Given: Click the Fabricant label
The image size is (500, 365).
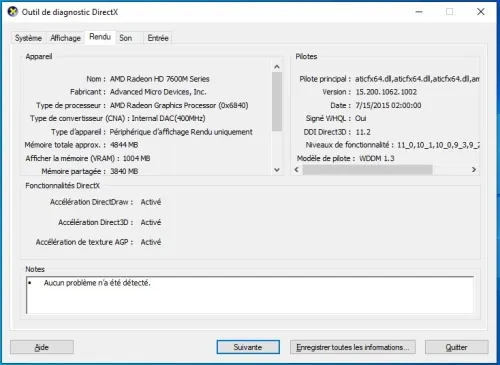Looking at the screenshot, I should [x=88, y=92].
